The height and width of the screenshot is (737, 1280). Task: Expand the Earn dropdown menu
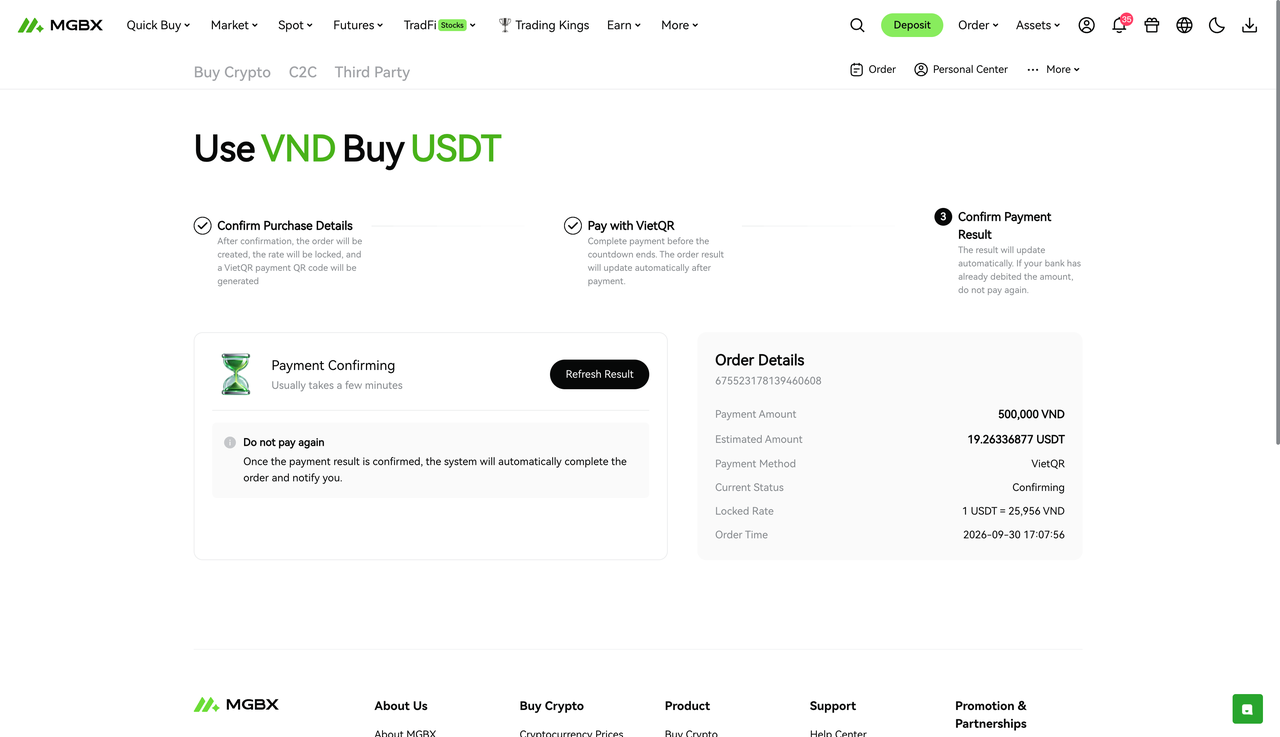pos(624,25)
